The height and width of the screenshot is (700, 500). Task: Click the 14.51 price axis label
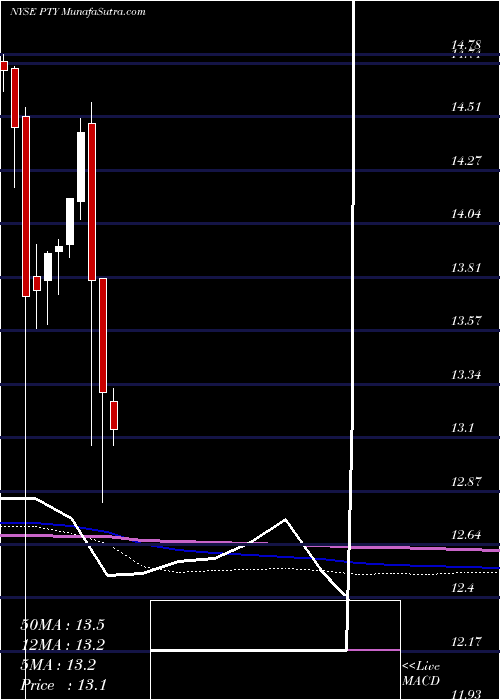(466, 107)
